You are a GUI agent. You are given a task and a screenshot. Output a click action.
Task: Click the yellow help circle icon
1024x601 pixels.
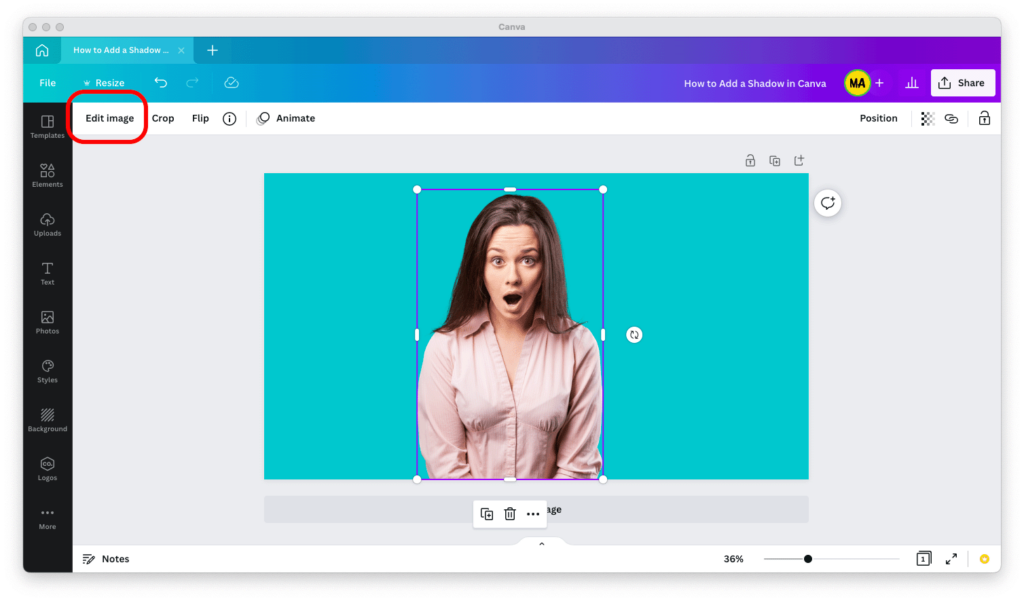[984, 559]
